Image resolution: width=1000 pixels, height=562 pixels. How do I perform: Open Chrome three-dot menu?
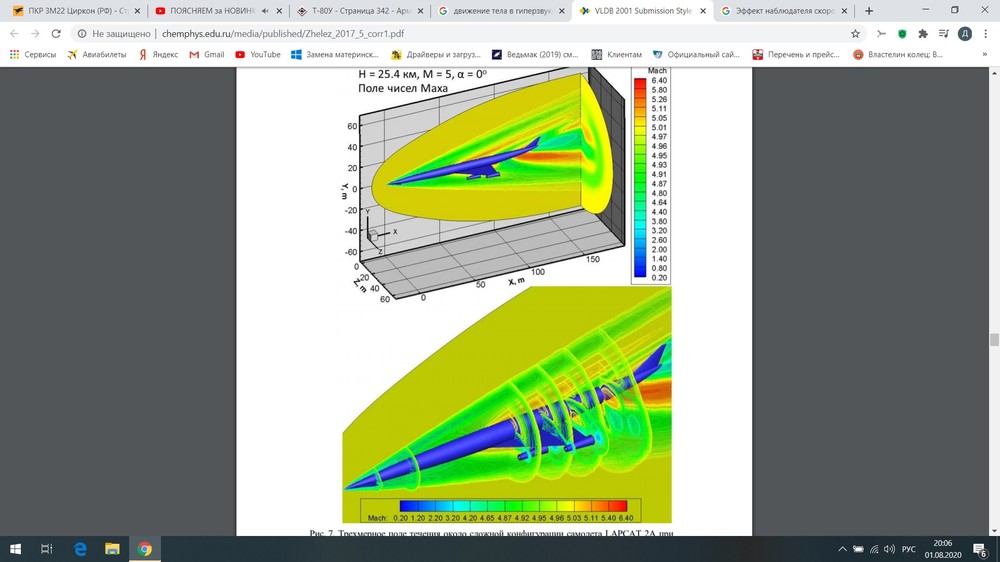coord(985,34)
